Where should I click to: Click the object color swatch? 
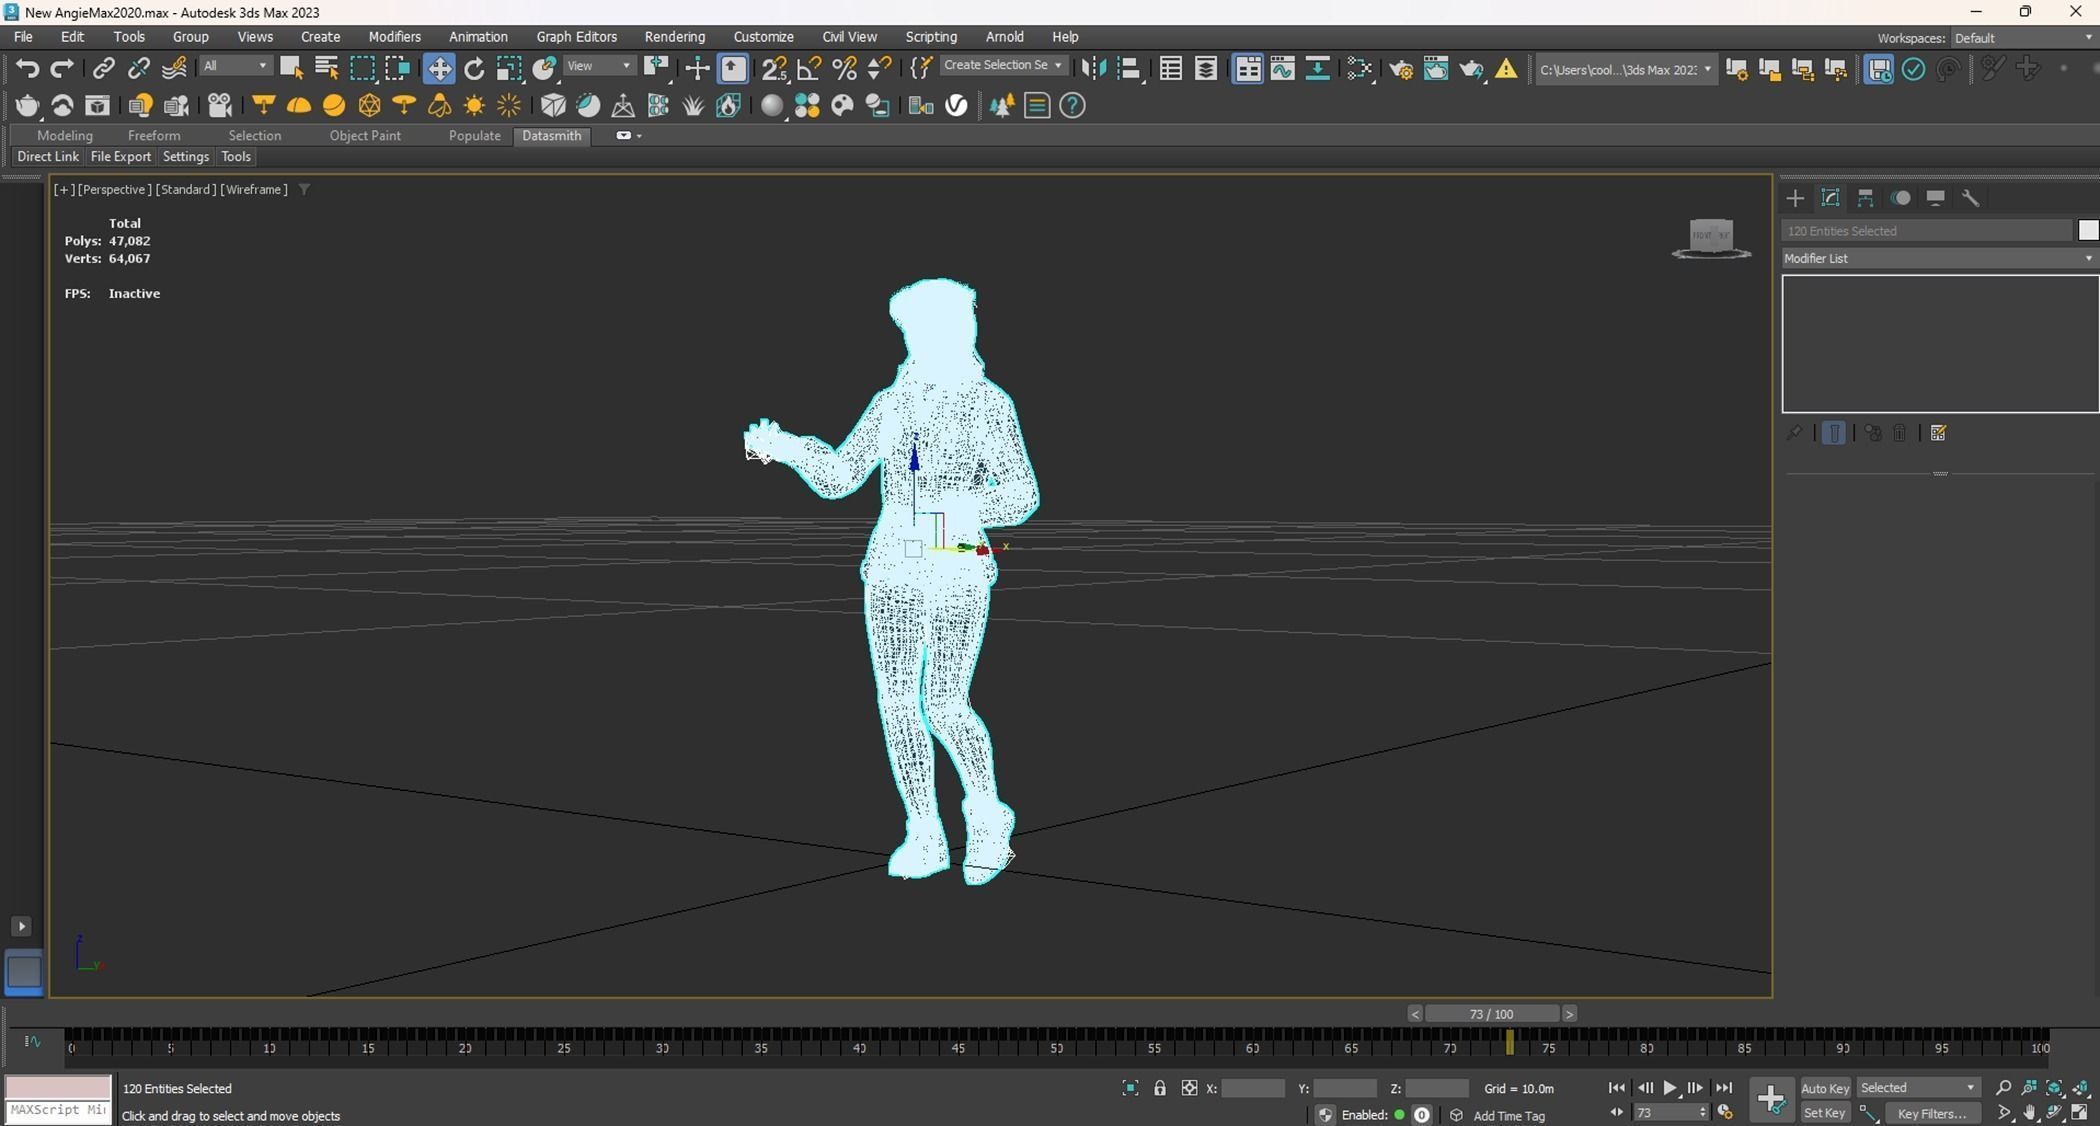pos(2088,231)
